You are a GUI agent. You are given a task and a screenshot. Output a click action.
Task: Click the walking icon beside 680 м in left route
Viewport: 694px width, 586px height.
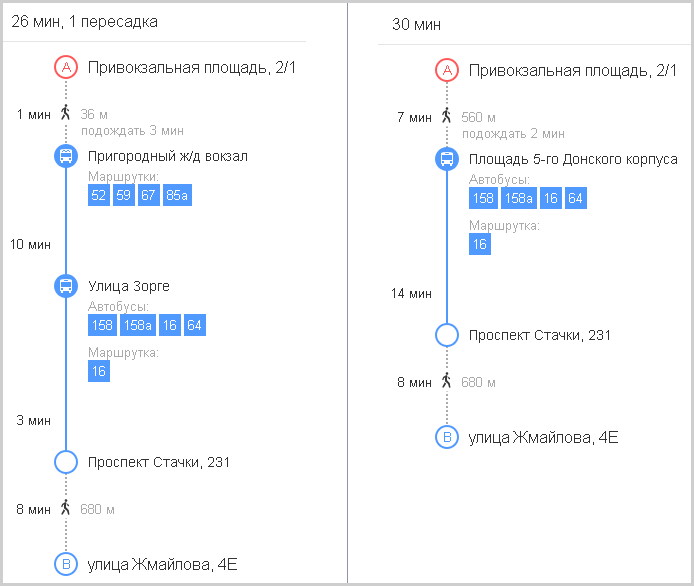(x=66, y=508)
